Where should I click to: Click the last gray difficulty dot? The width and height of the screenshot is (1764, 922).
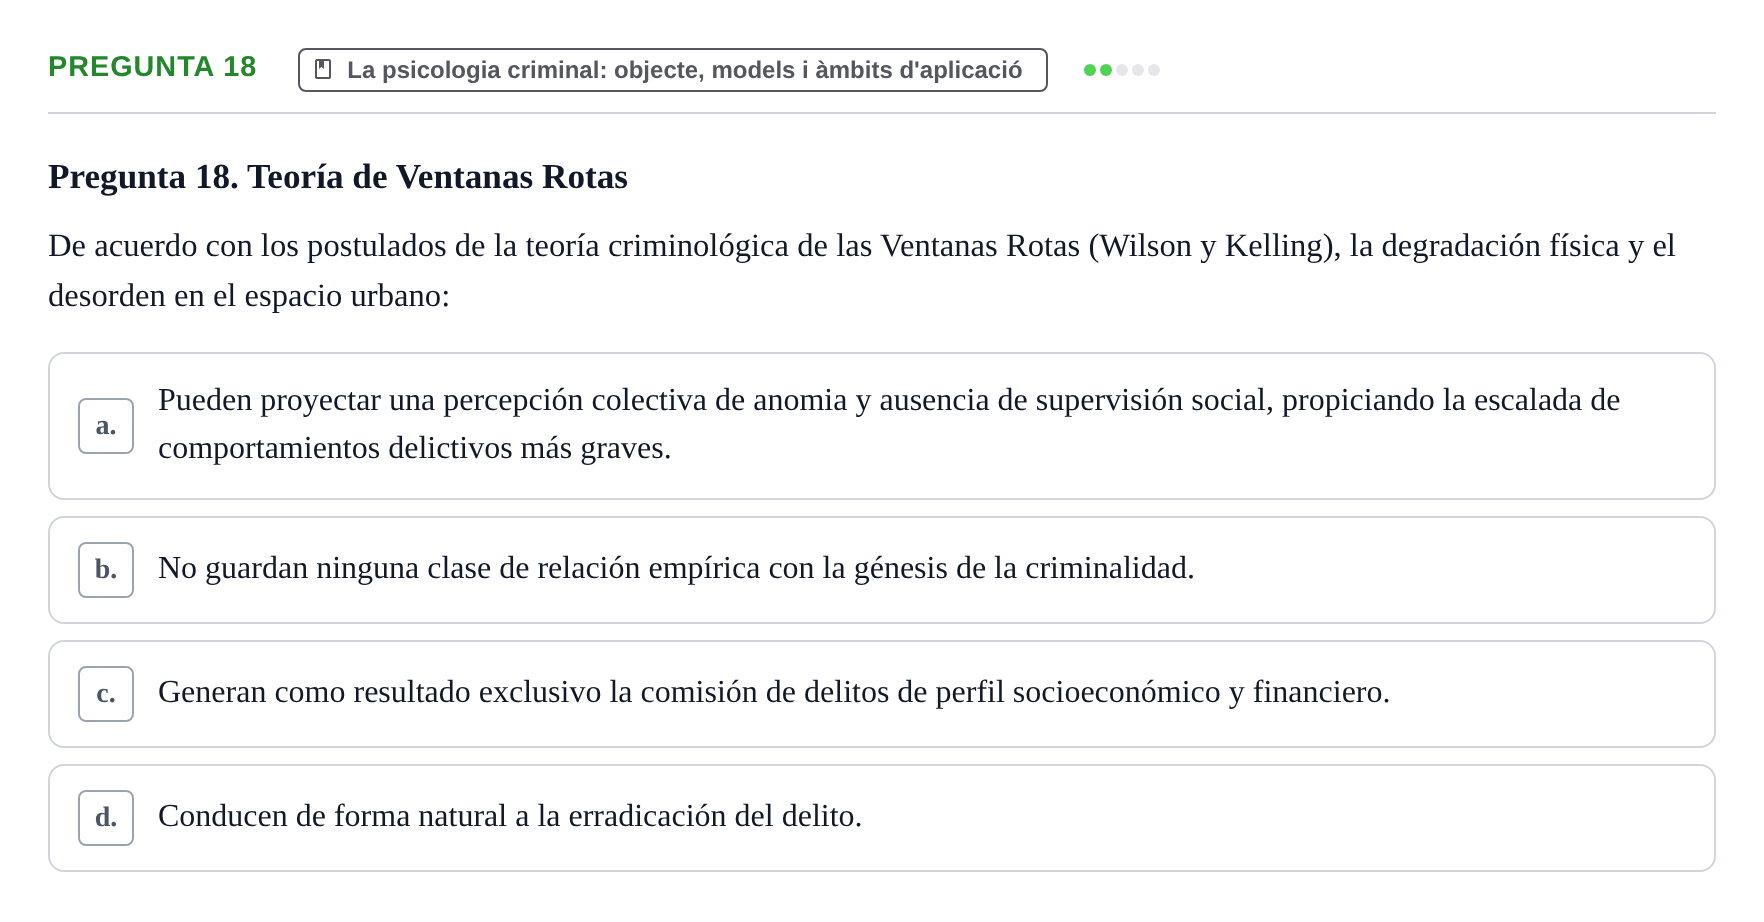(1154, 70)
